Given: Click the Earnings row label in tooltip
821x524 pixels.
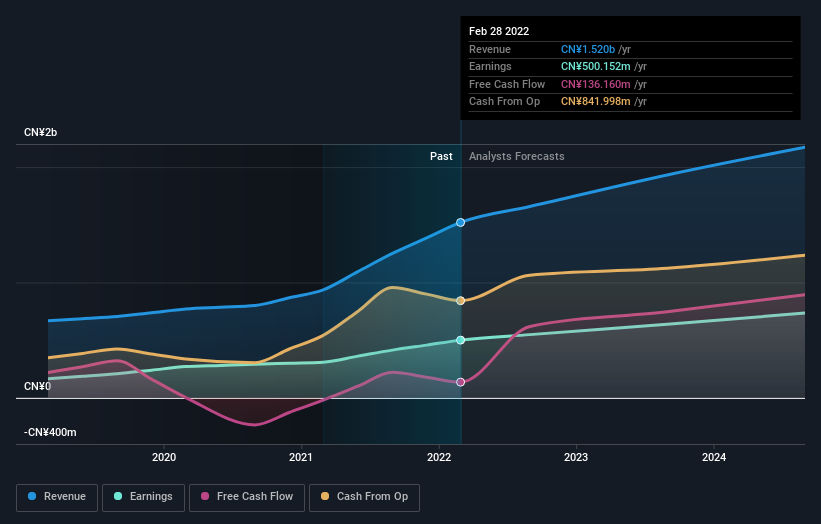Looking at the screenshot, I should 490,66.
